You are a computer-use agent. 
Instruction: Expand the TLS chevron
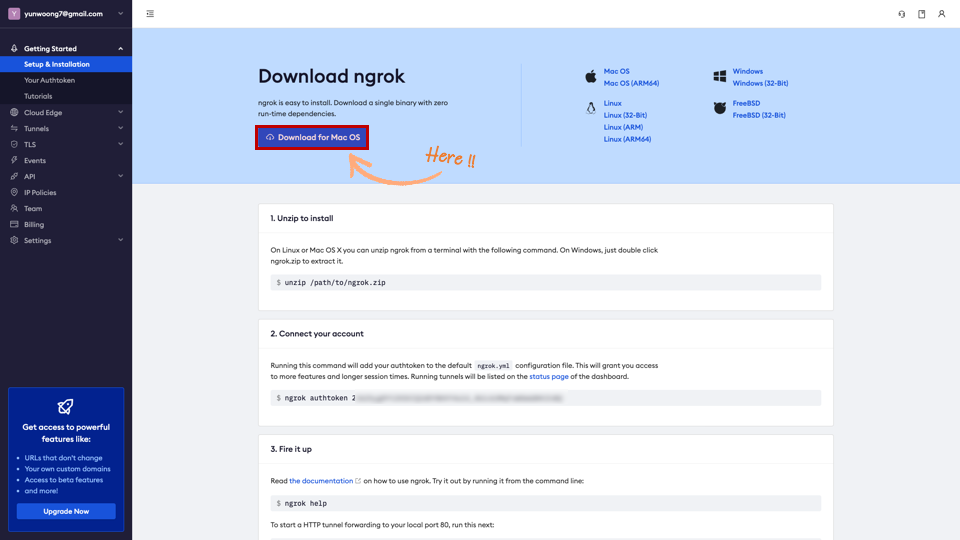pos(121,144)
